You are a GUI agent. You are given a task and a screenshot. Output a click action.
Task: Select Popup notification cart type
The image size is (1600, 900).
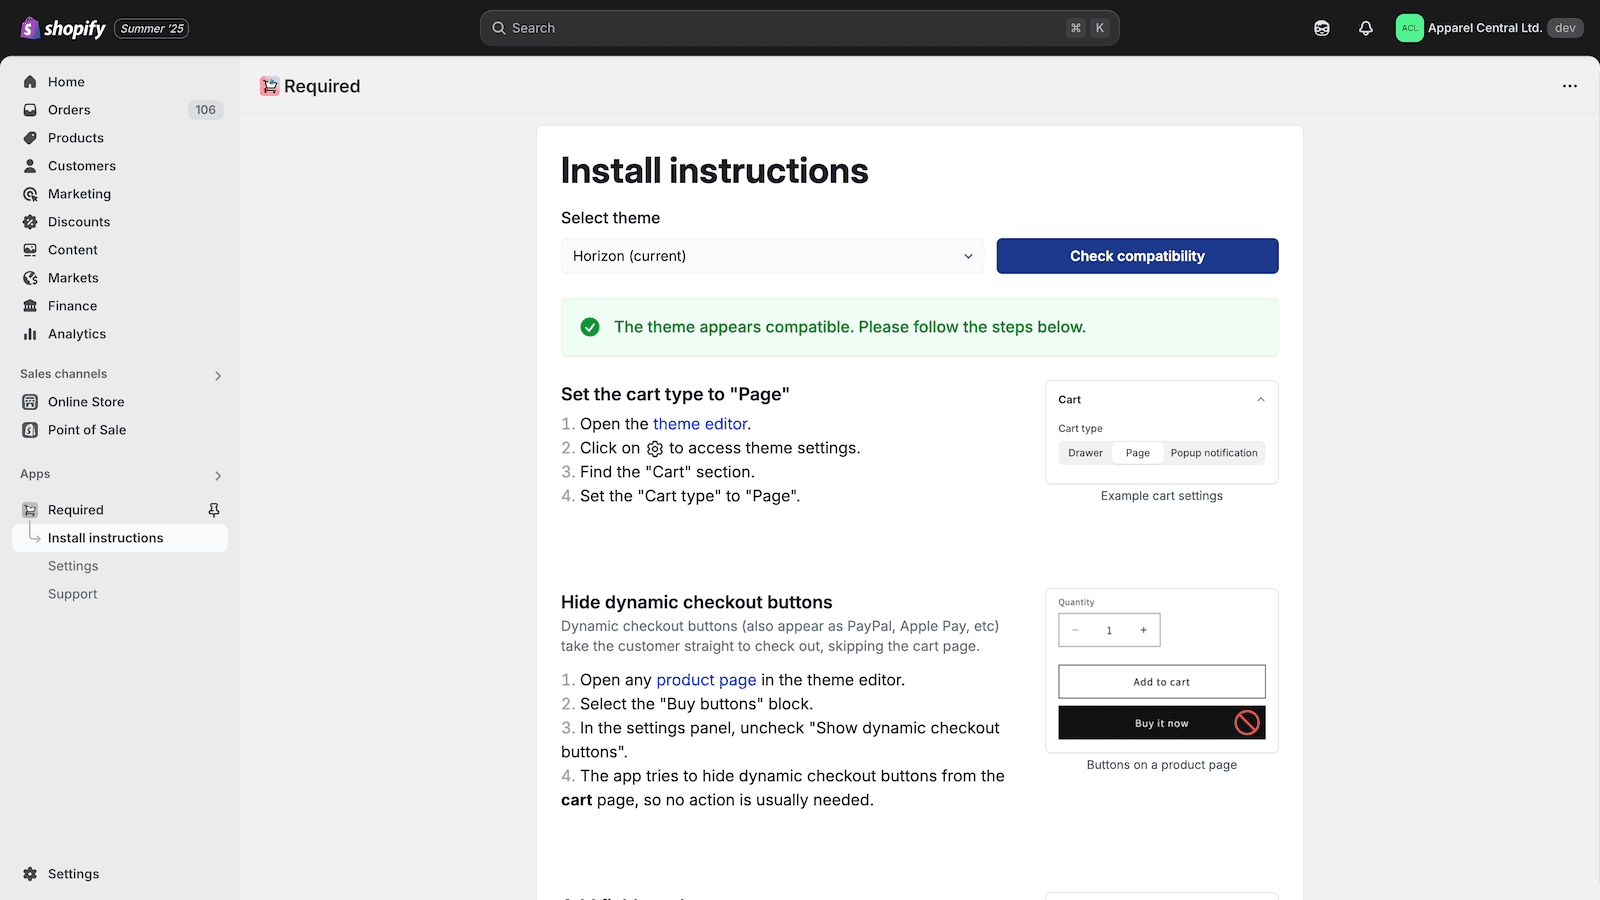pyautogui.click(x=1214, y=452)
